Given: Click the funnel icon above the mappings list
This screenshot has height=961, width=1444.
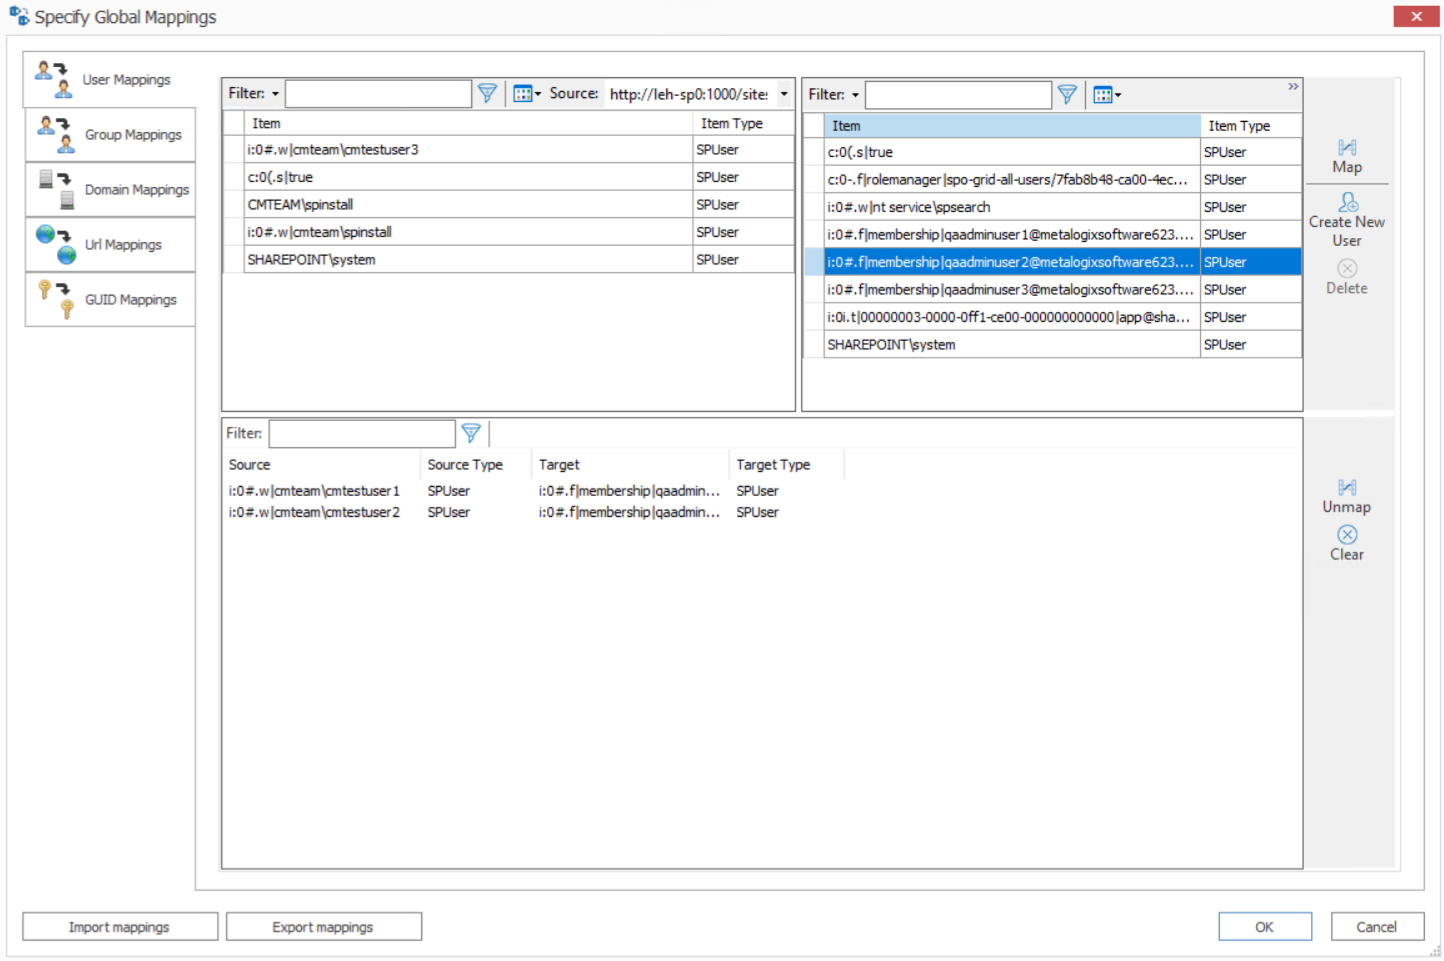Looking at the screenshot, I should tap(471, 433).
